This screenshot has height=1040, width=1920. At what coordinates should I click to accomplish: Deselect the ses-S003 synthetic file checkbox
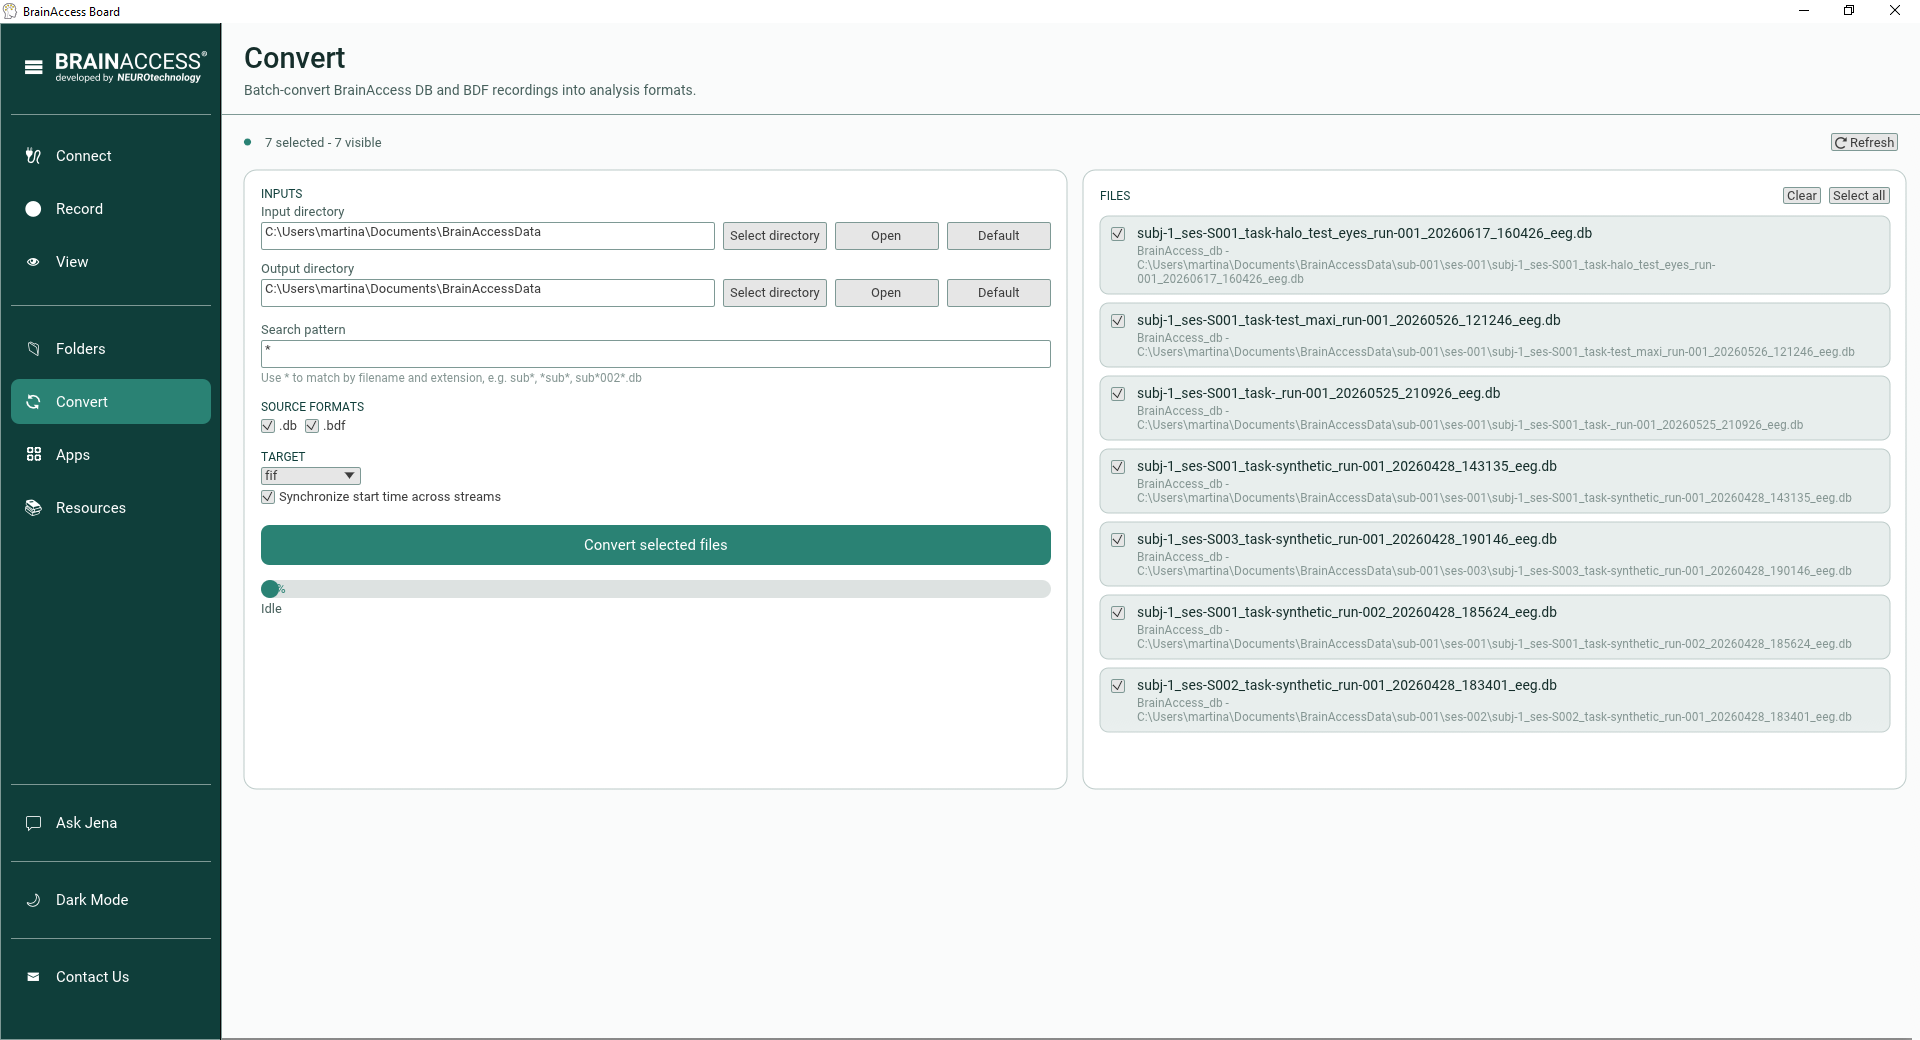(x=1118, y=540)
